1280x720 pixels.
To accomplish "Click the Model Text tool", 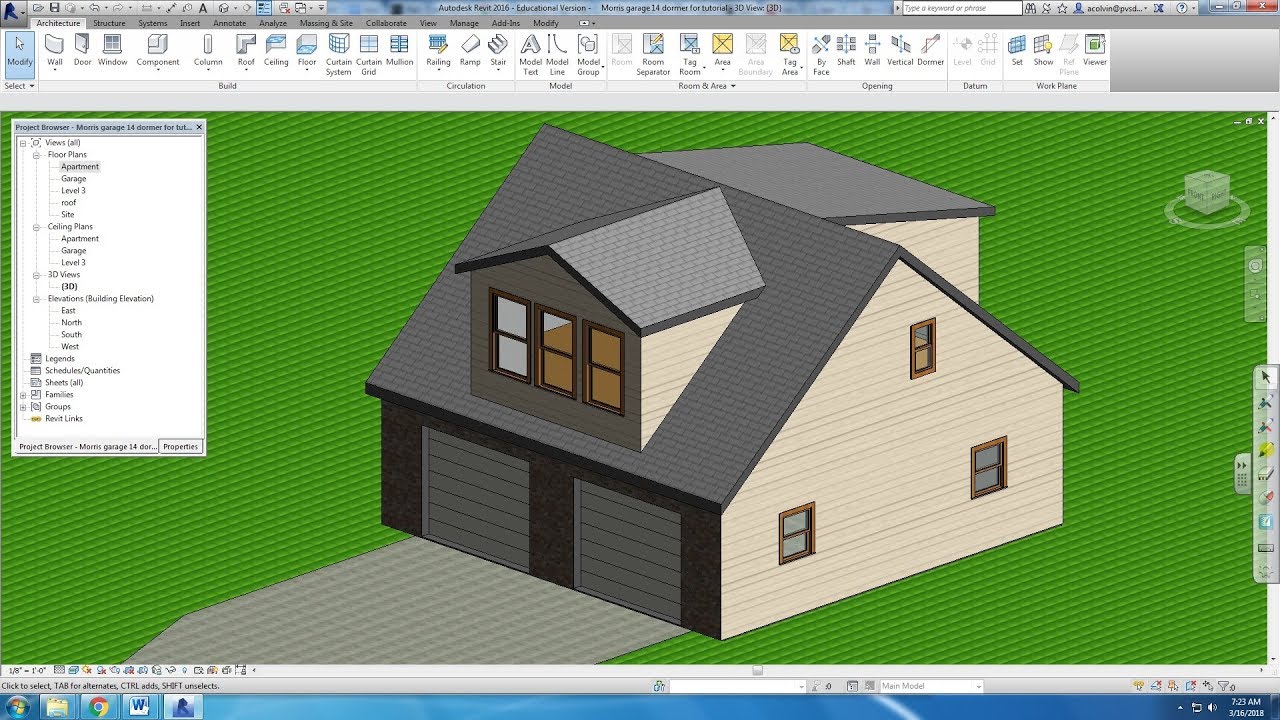I will 530,55.
